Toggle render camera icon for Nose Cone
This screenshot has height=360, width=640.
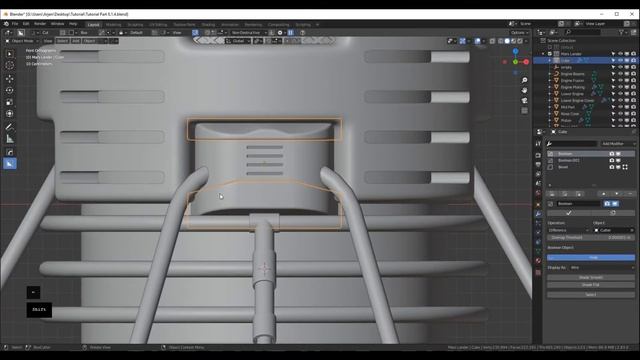[633, 113]
